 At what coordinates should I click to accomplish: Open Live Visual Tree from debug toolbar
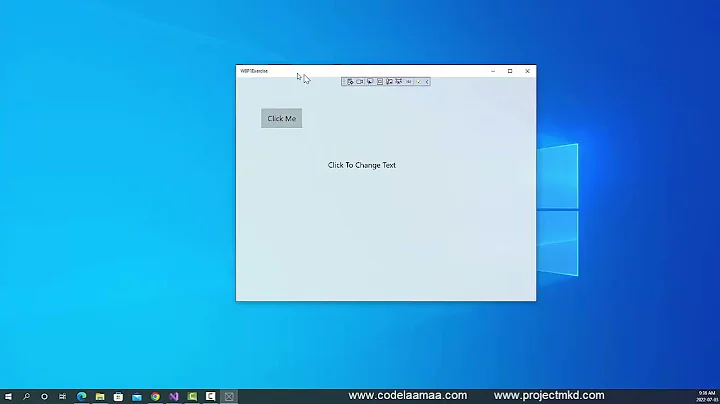350,82
